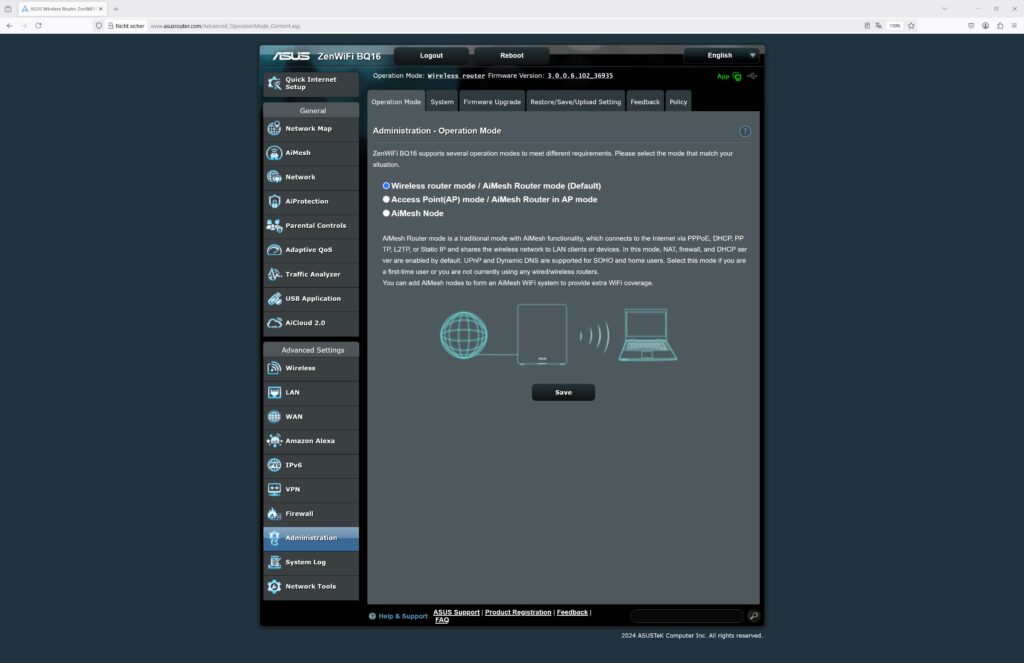The width and height of the screenshot is (1024, 663).
Task: Open the English language dropdown
Action: (722, 56)
